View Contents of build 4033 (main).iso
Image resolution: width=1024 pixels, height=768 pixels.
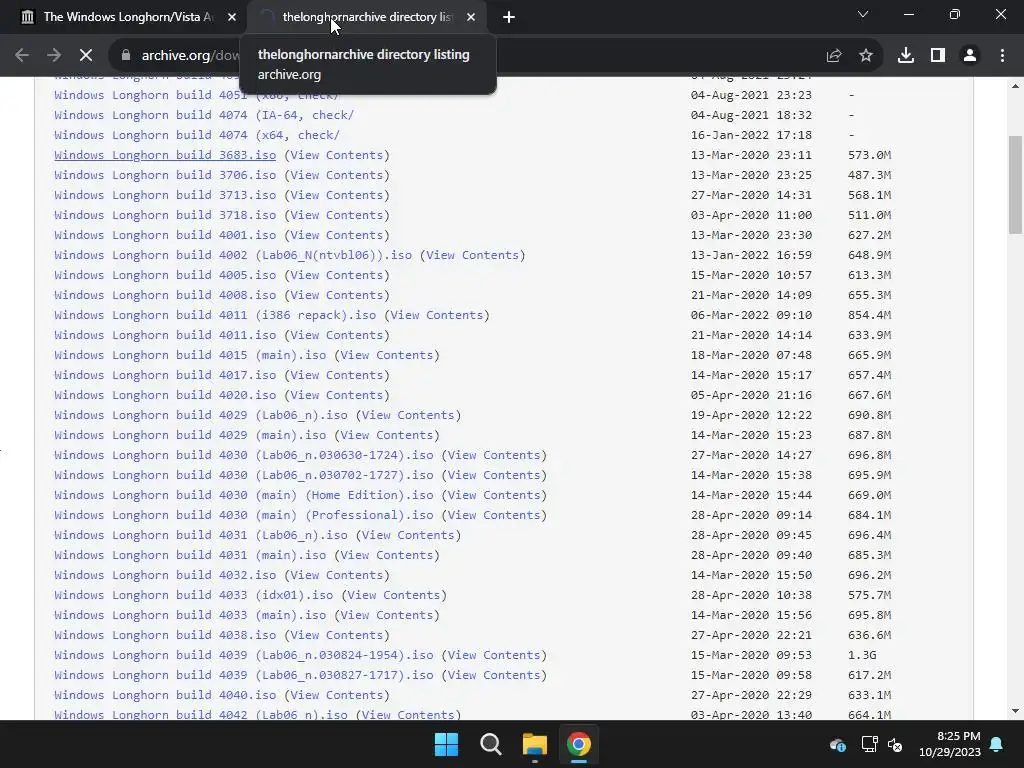[x=387, y=615]
